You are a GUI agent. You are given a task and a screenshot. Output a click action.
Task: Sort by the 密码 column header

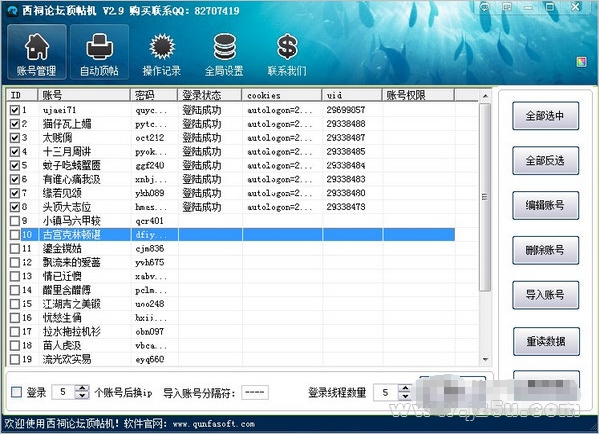click(x=154, y=95)
